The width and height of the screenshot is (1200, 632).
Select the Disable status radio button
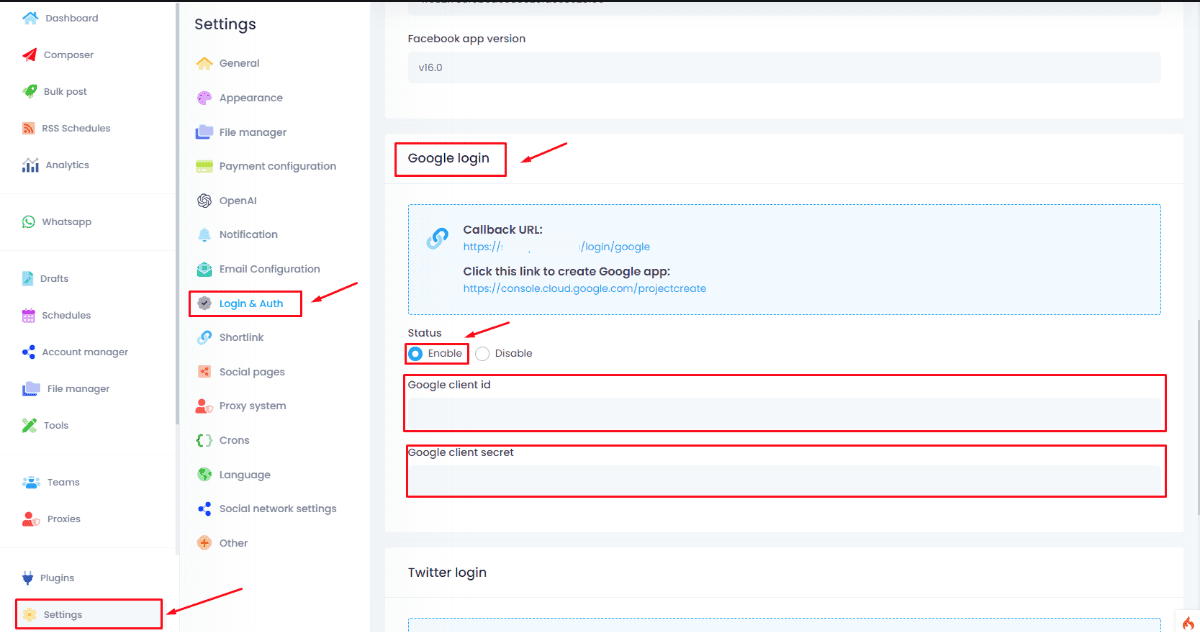[483, 353]
